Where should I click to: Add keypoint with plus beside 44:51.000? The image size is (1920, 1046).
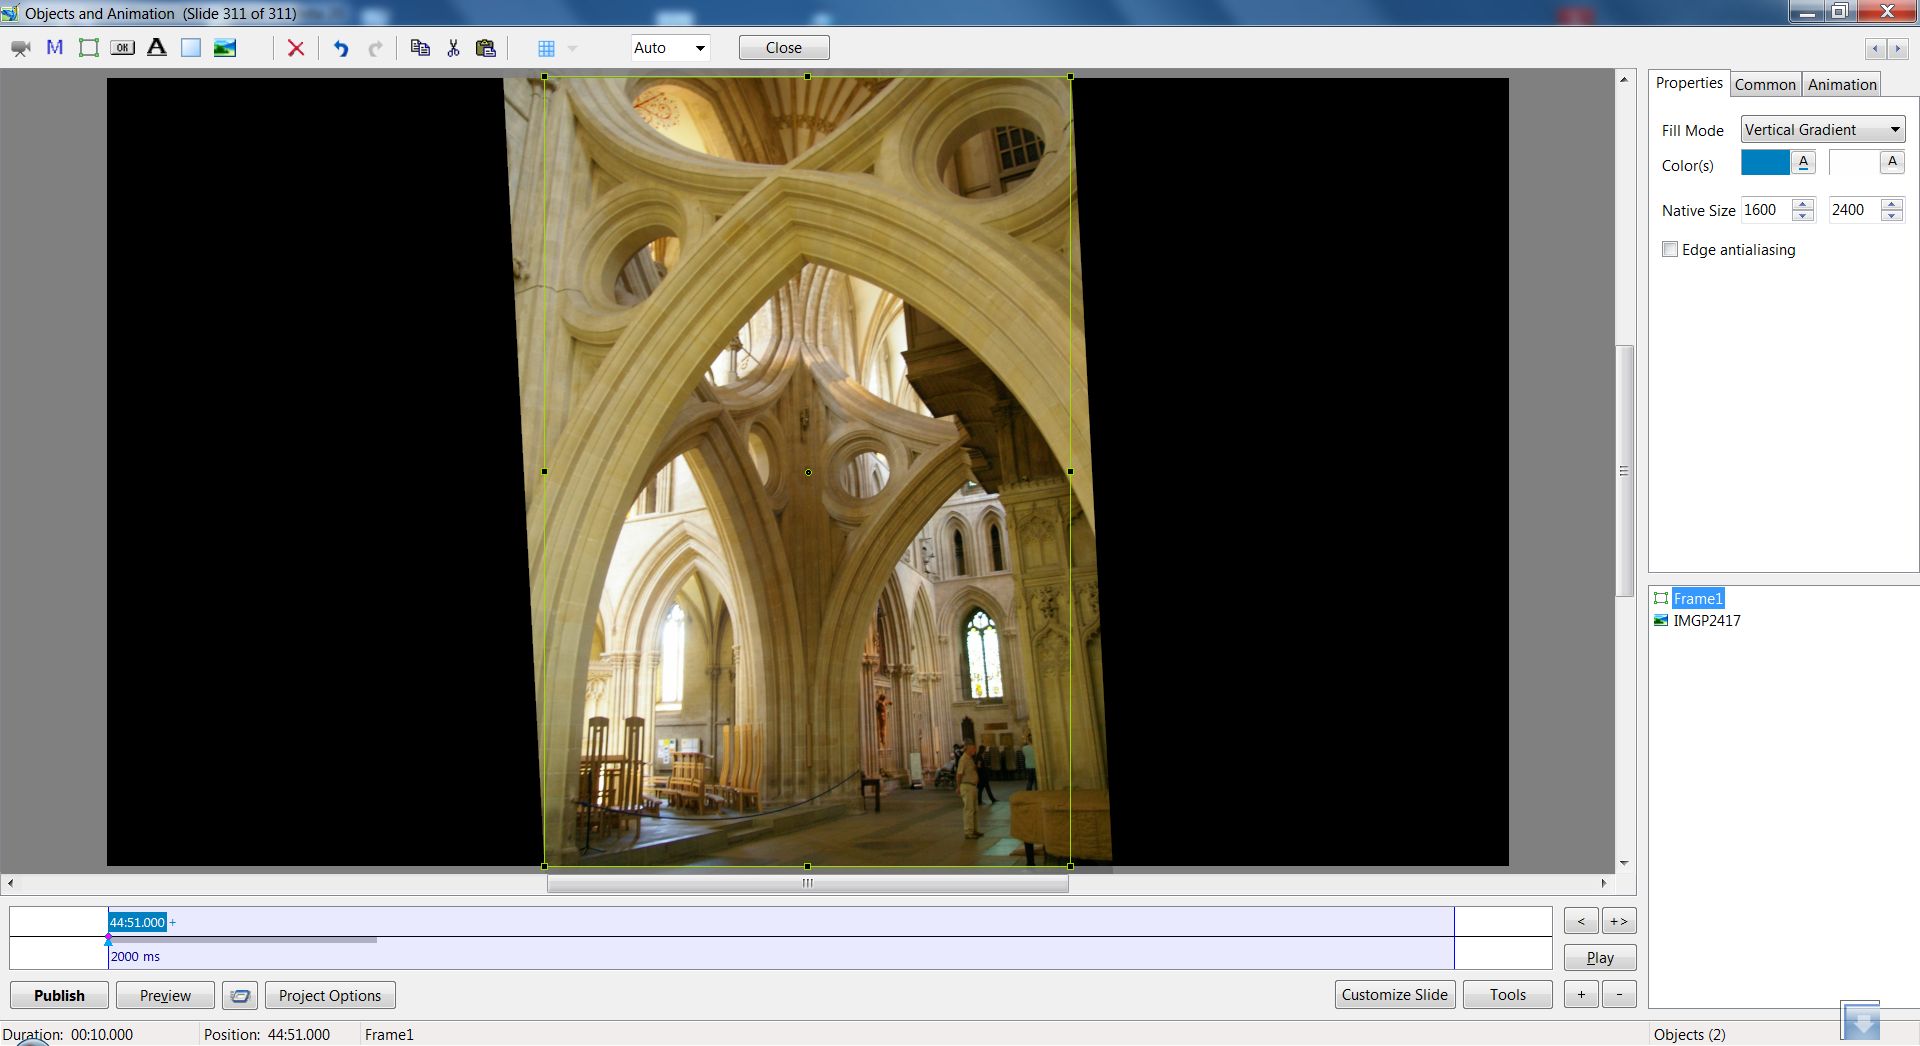172,922
